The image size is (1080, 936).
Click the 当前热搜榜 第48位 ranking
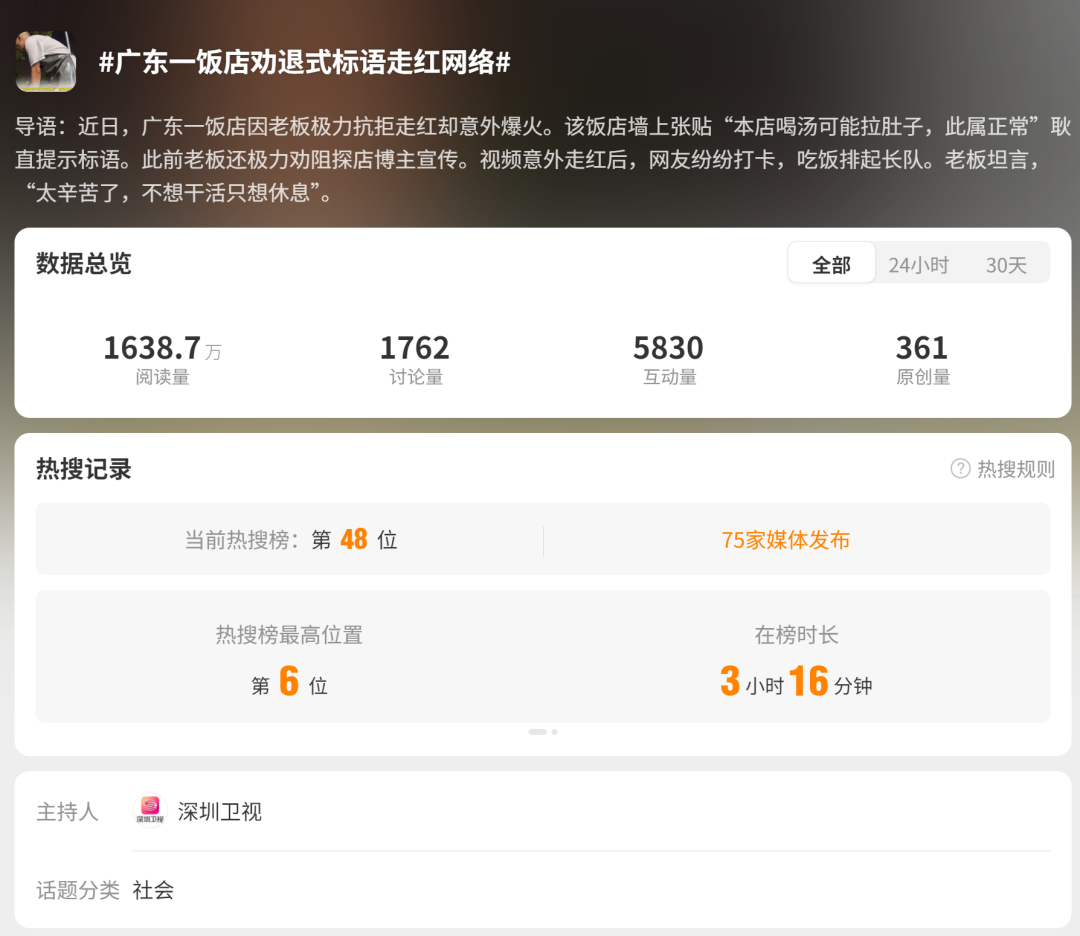tap(291, 540)
